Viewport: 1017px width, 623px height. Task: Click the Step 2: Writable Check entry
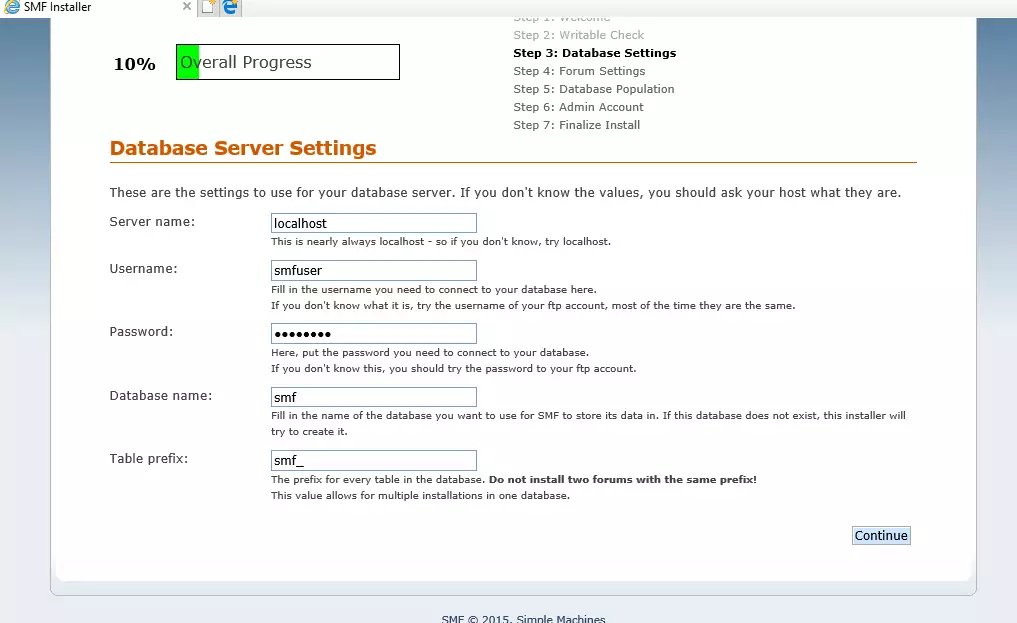click(x=579, y=35)
